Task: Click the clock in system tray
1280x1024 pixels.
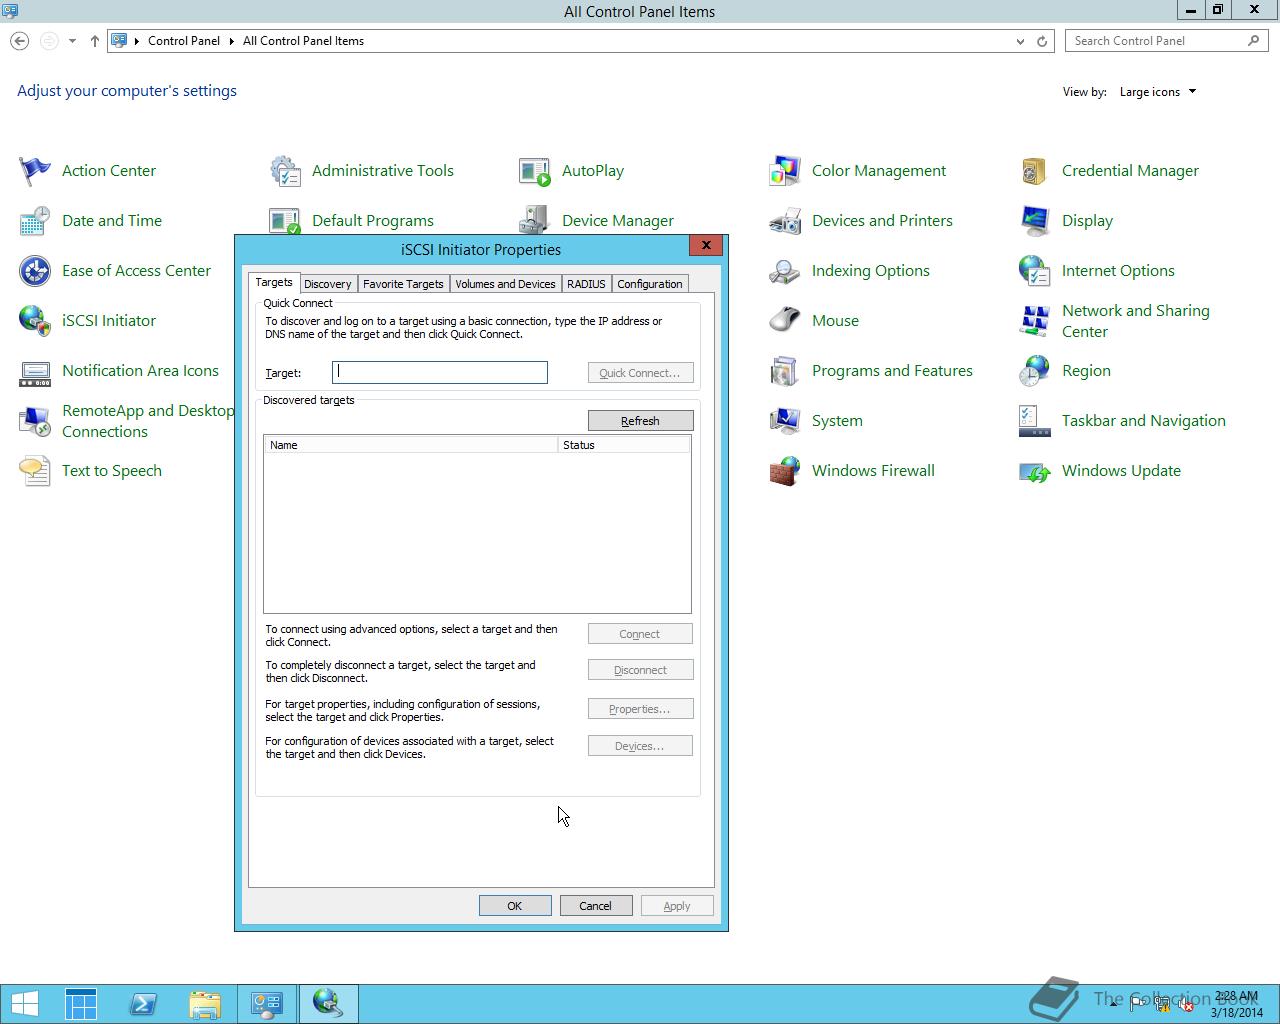Action: point(1236,1004)
